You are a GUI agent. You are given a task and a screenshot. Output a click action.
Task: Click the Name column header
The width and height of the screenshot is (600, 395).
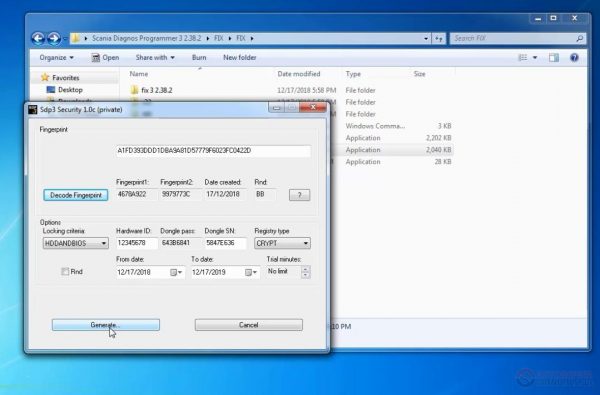coord(139,74)
